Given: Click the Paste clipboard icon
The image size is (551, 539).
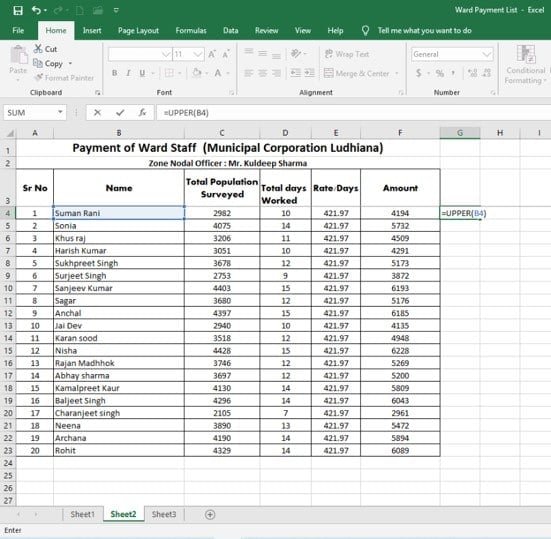Looking at the screenshot, I should (x=18, y=55).
